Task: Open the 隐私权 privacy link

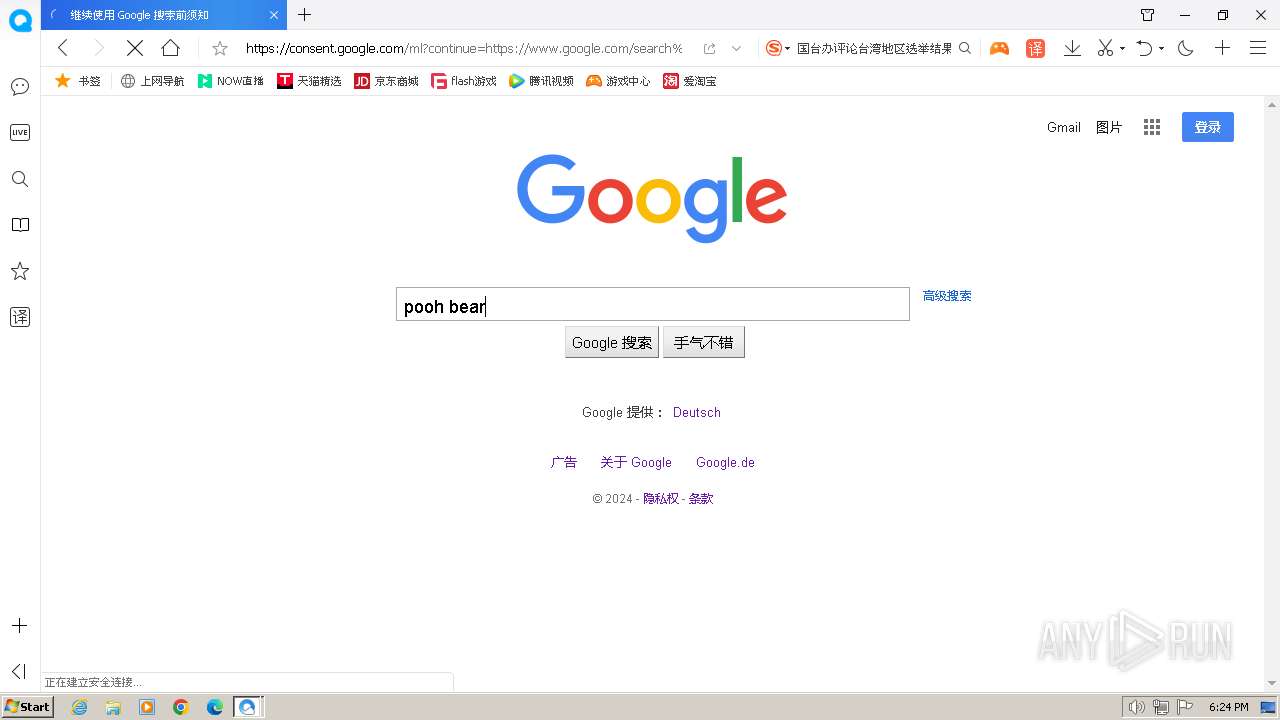Action: pyautogui.click(x=660, y=498)
